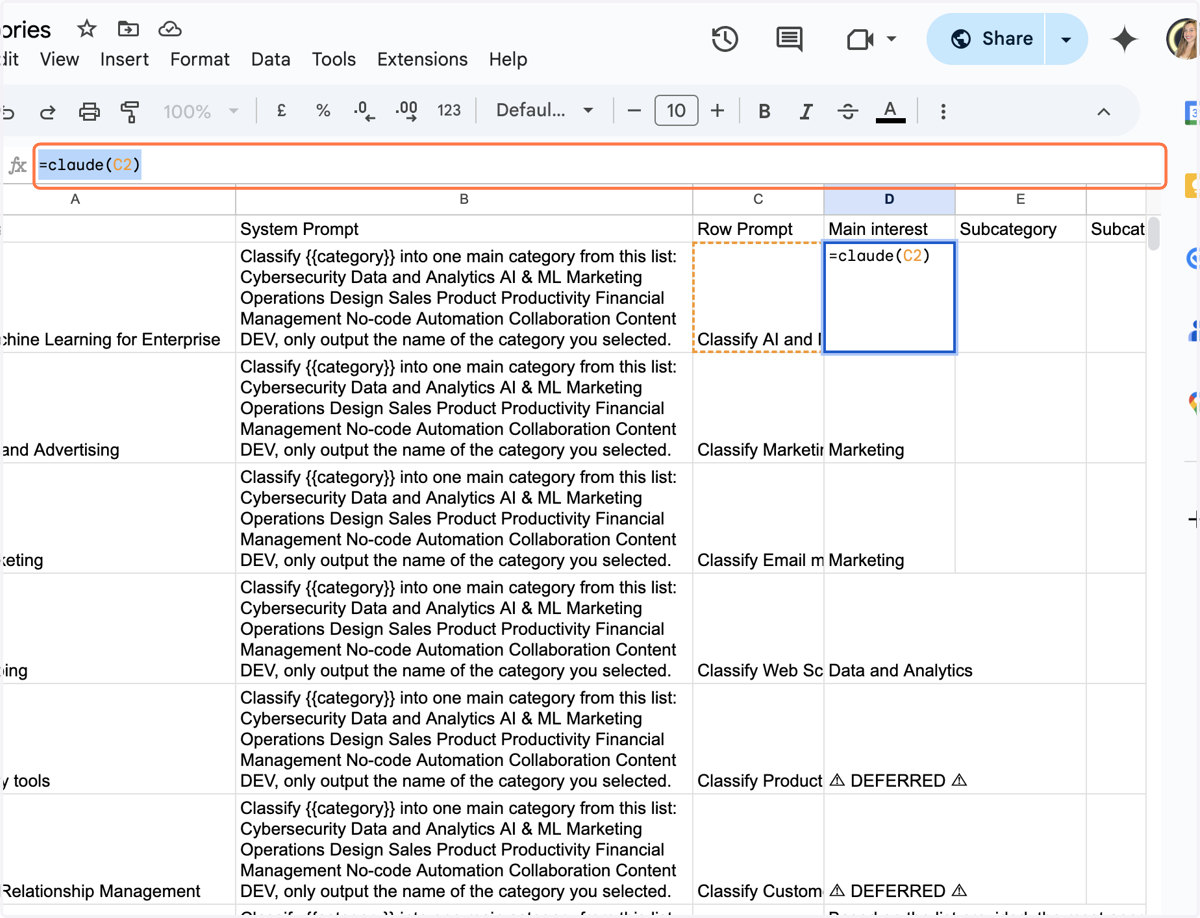
Task: Open the Data menu
Action: pyautogui.click(x=271, y=59)
